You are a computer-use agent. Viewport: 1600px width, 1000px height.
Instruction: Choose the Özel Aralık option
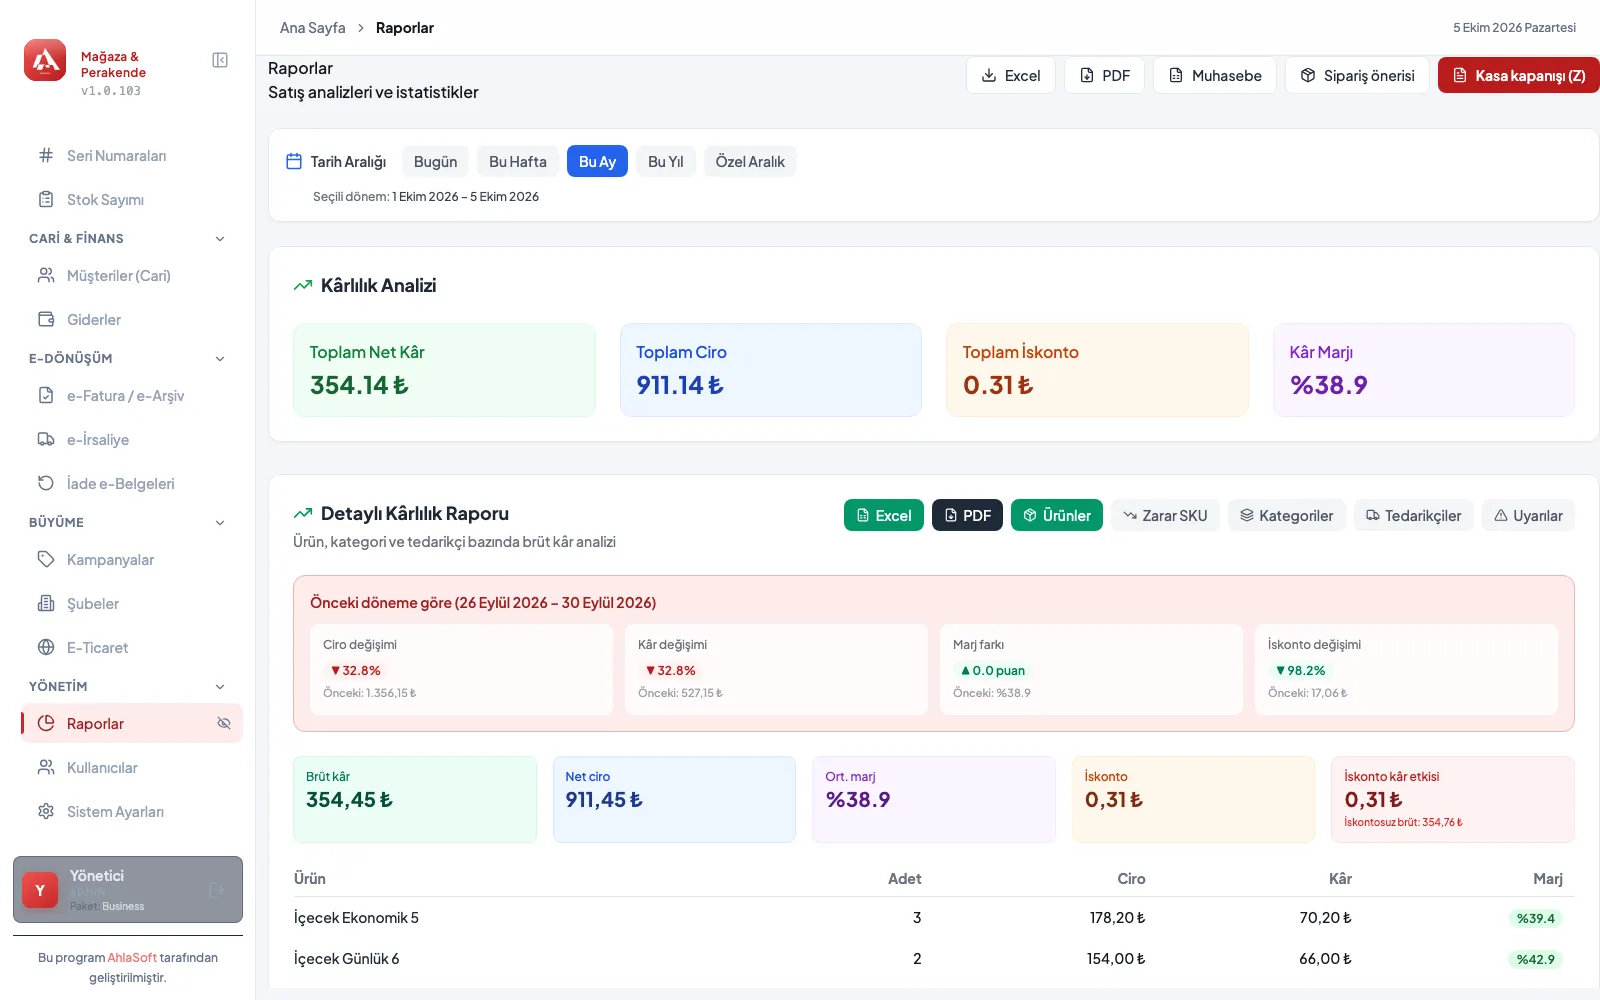tap(750, 161)
